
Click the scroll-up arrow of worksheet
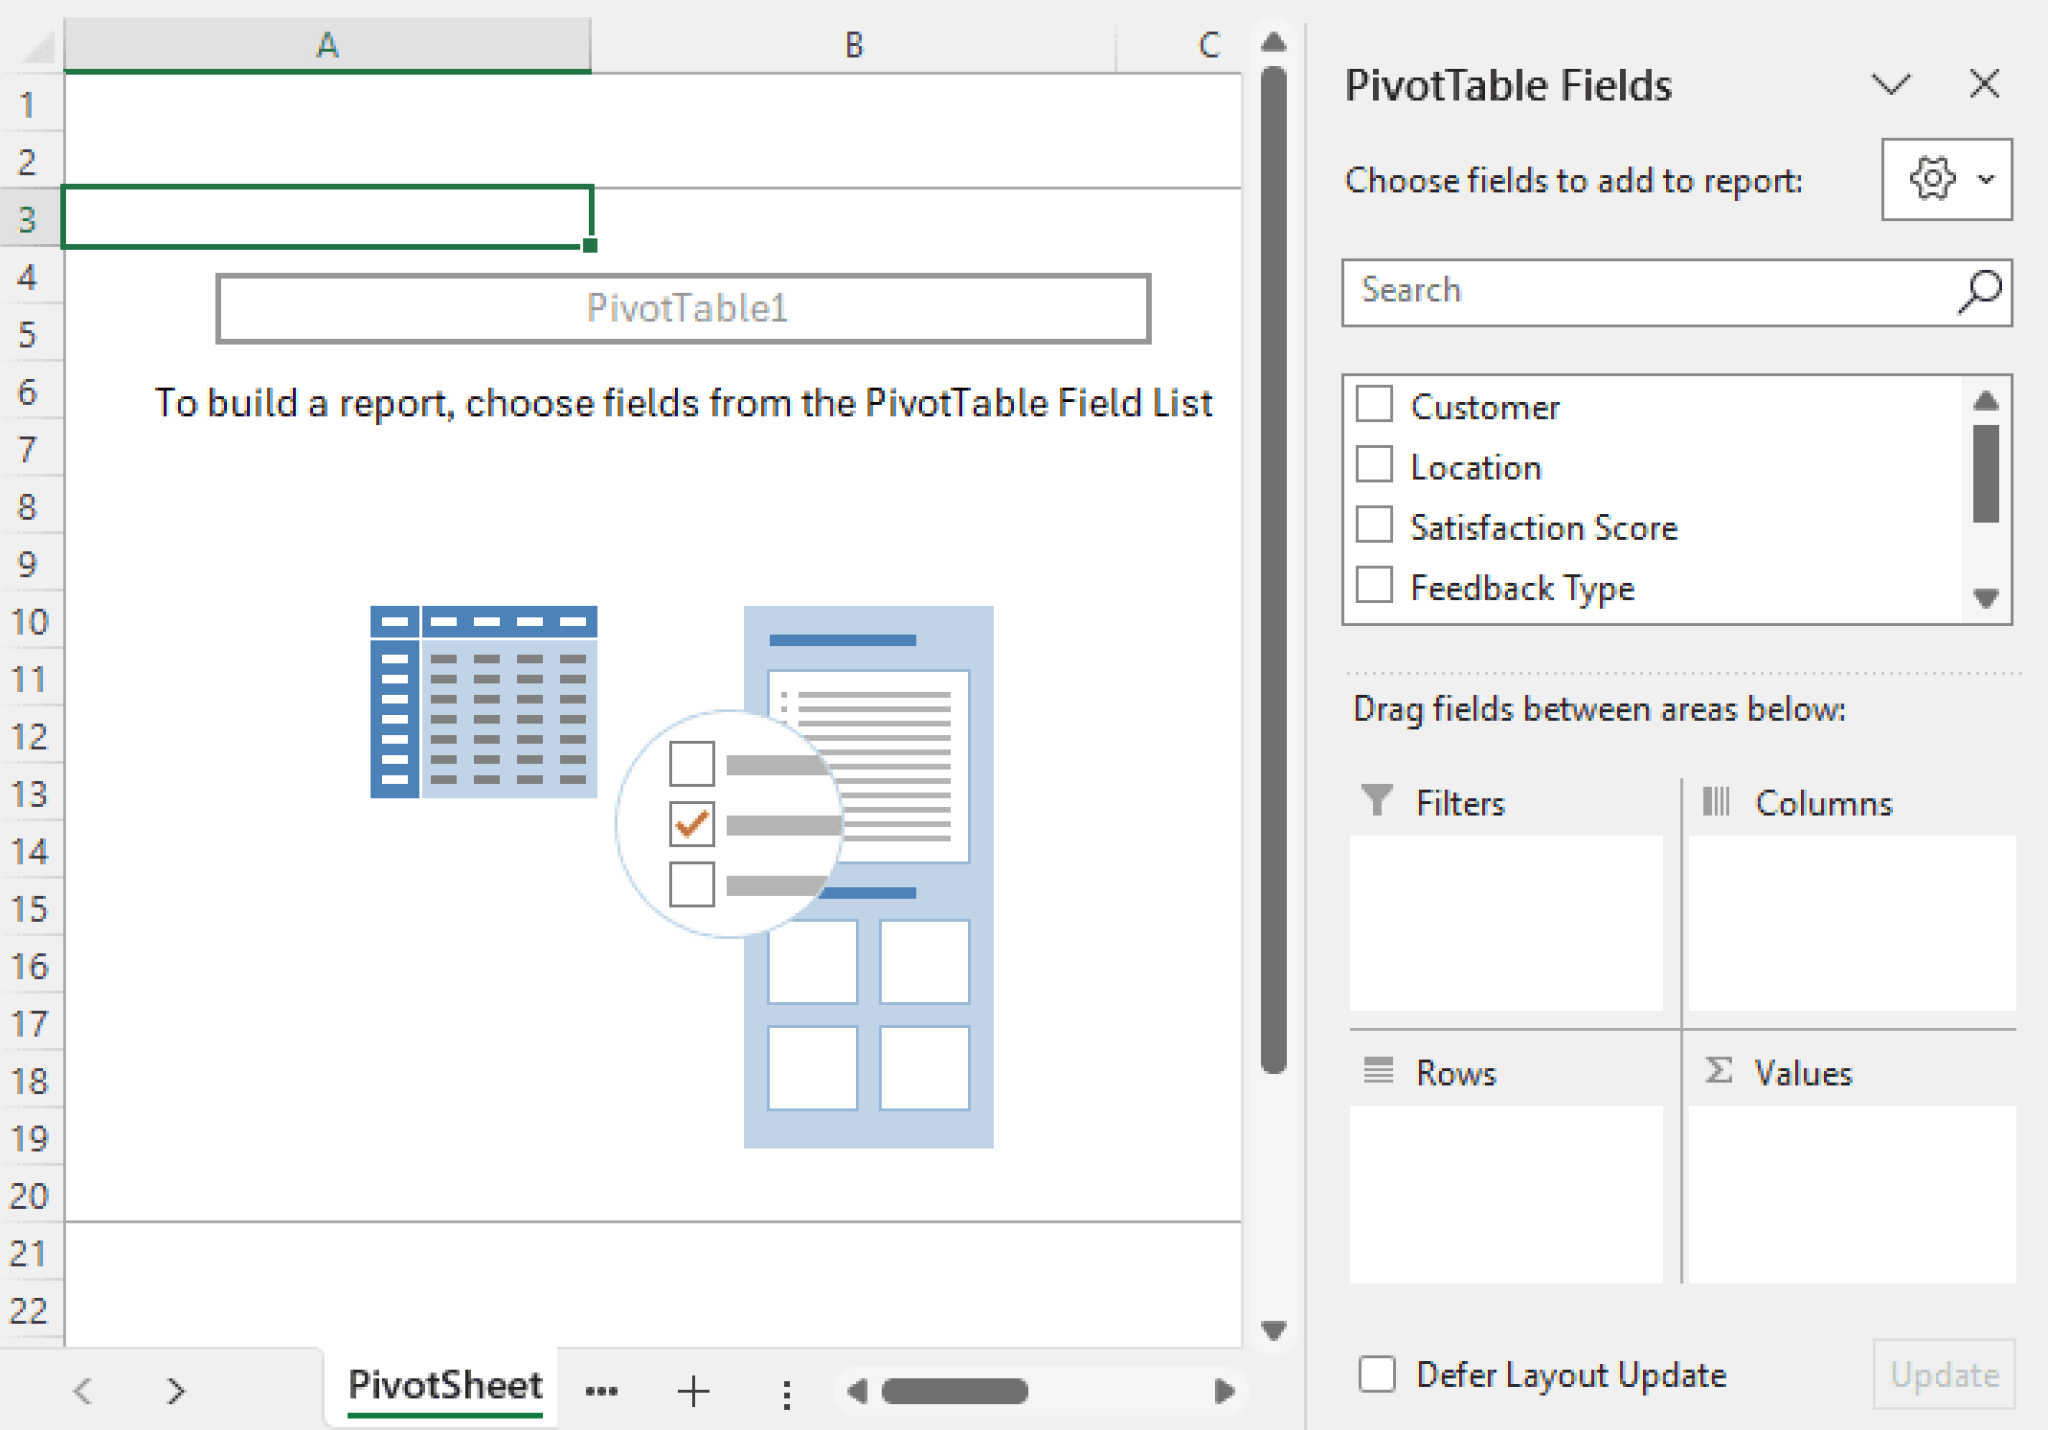coord(1273,42)
